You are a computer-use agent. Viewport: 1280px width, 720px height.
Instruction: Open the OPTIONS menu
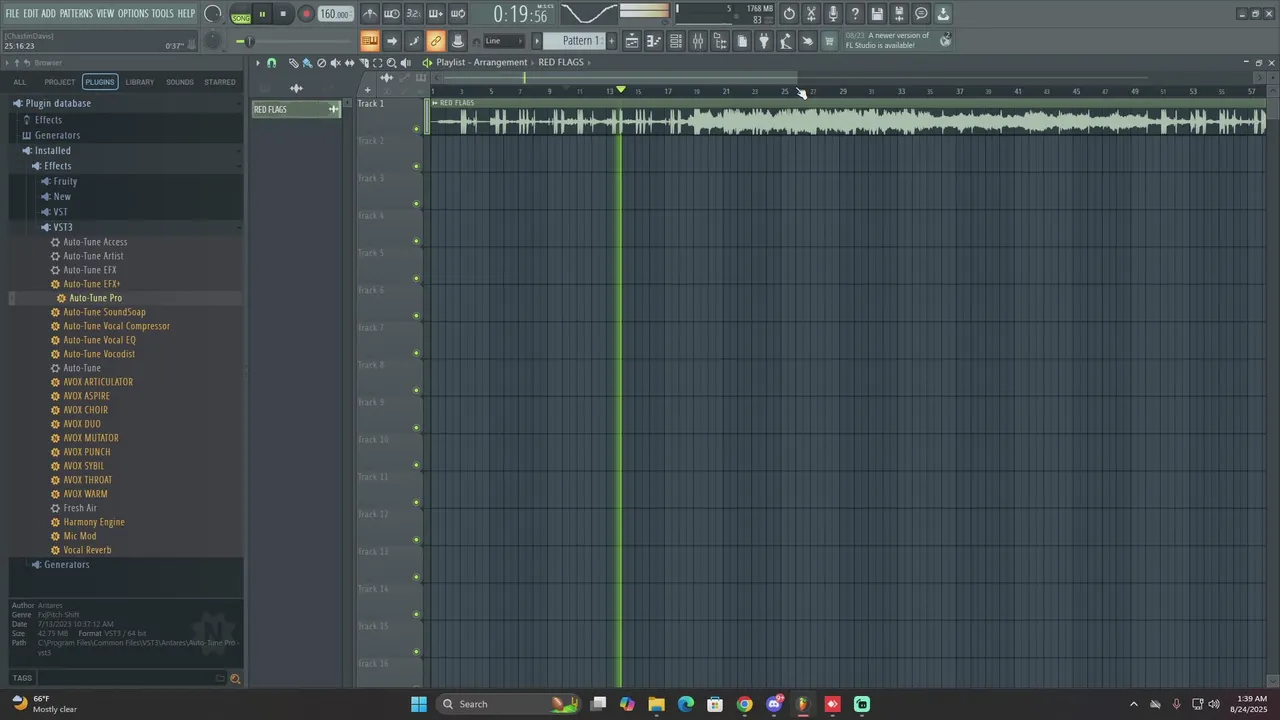(133, 13)
